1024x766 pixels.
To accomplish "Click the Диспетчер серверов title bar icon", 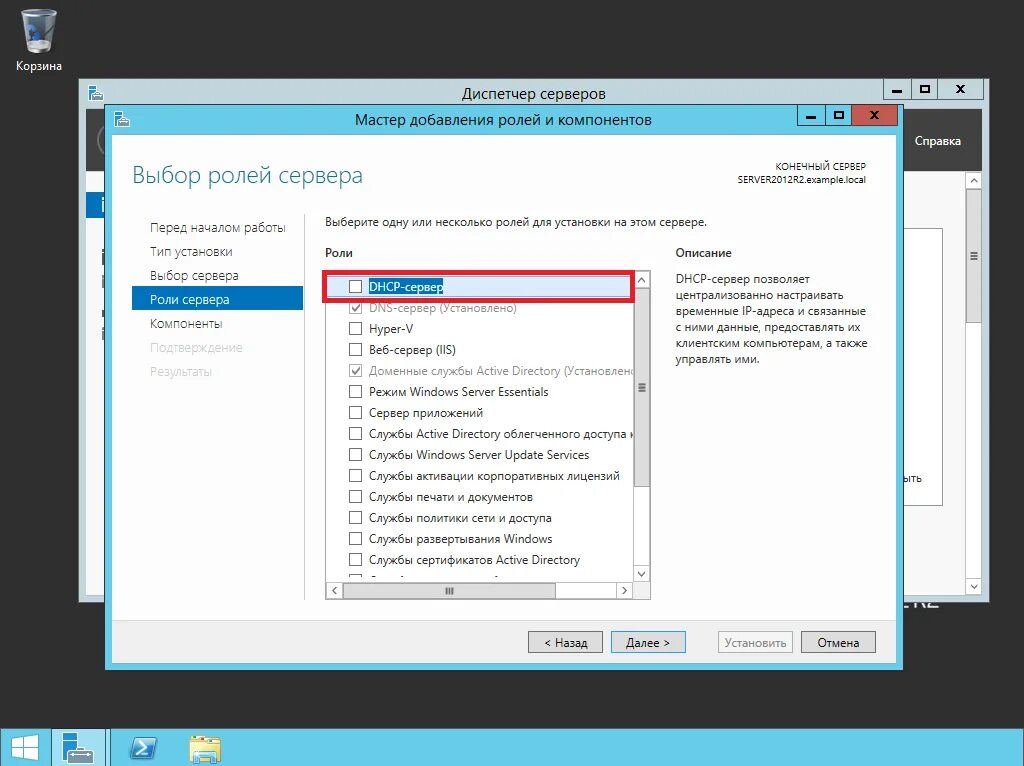I will click(x=96, y=93).
